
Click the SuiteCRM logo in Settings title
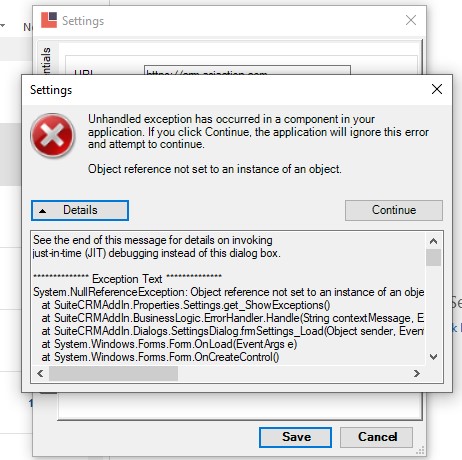(49, 20)
